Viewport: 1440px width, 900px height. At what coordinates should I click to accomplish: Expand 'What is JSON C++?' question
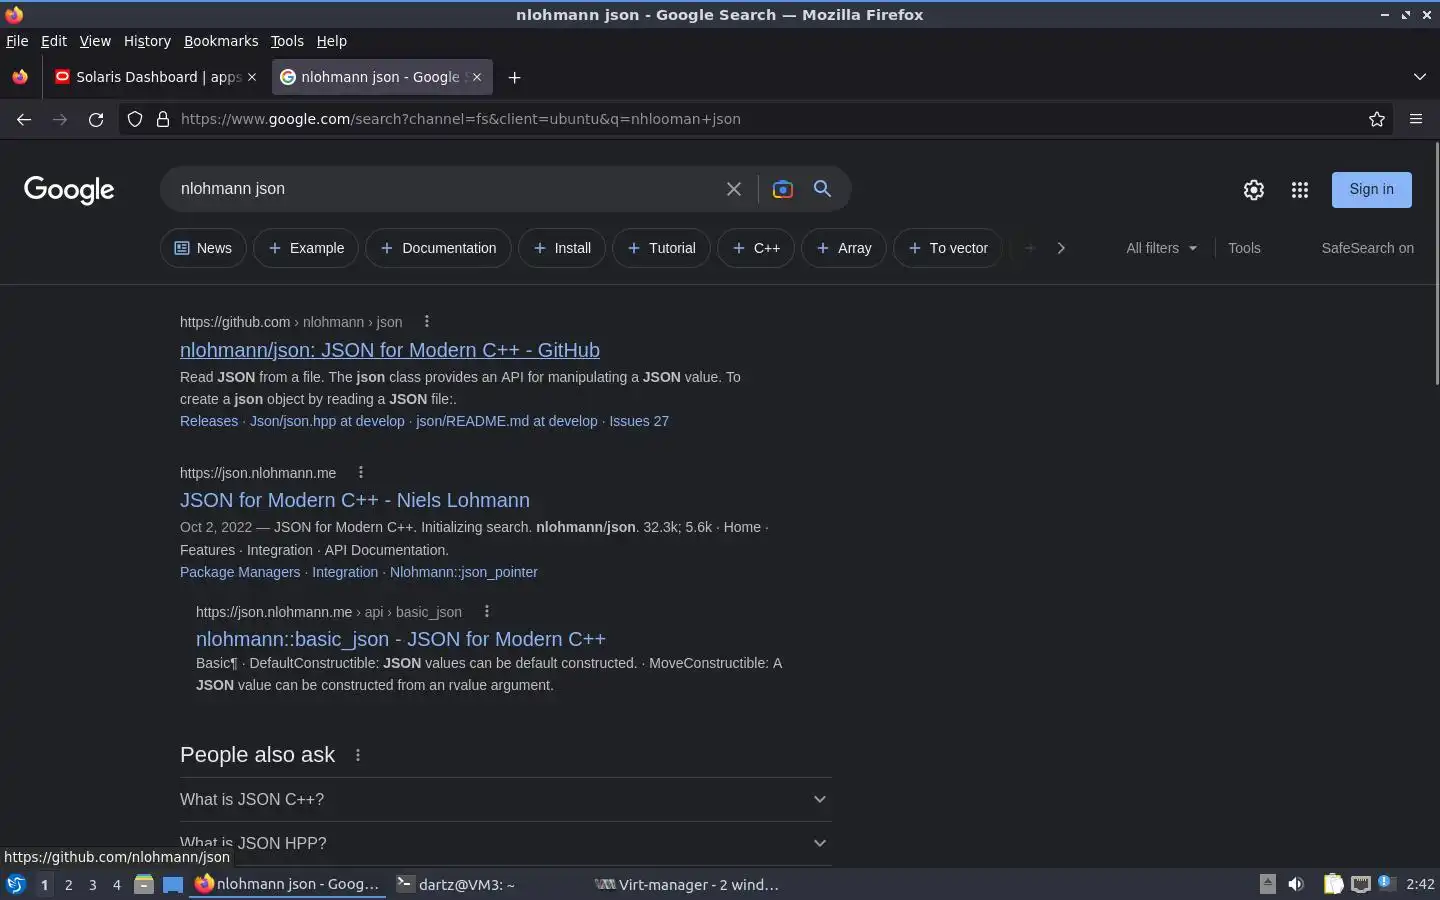pos(506,800)
